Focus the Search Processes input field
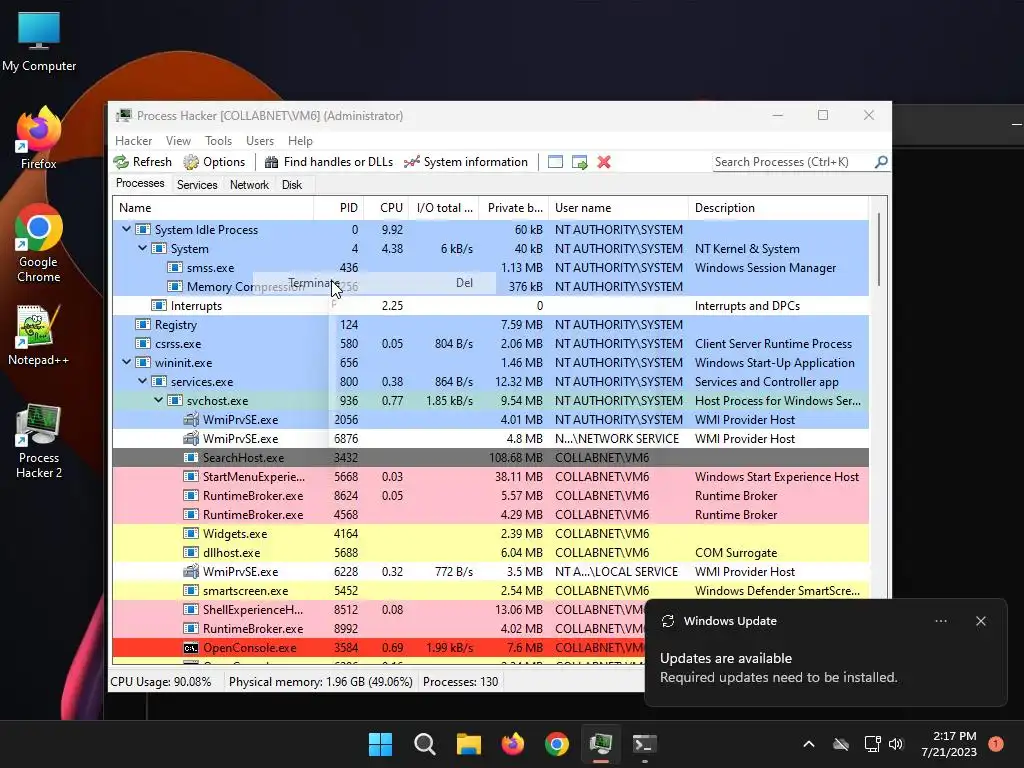 [x=793, y=162]
